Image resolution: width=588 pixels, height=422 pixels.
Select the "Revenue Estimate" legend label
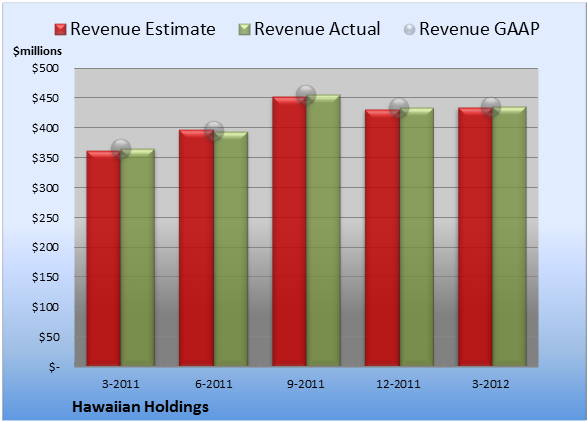[x=143, y=29]
